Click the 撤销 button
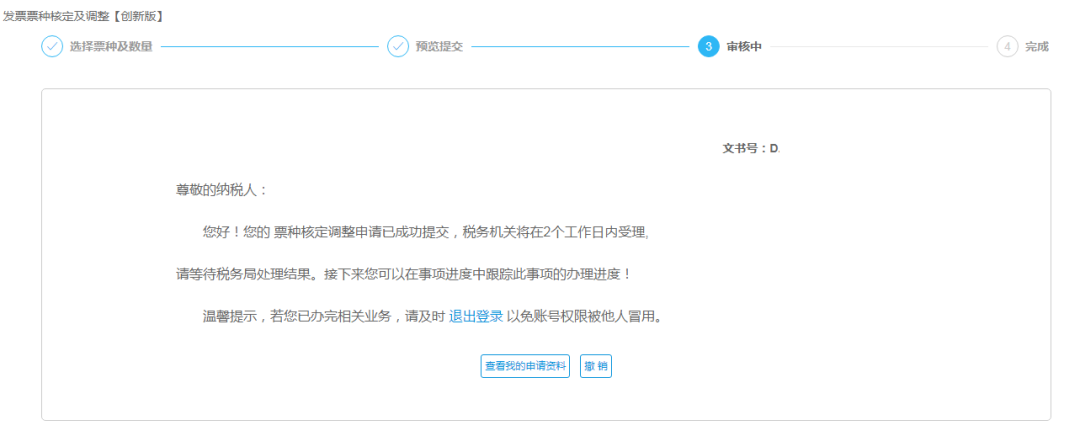Viewport: 1080px width, 436px height. tap(596, 366)
